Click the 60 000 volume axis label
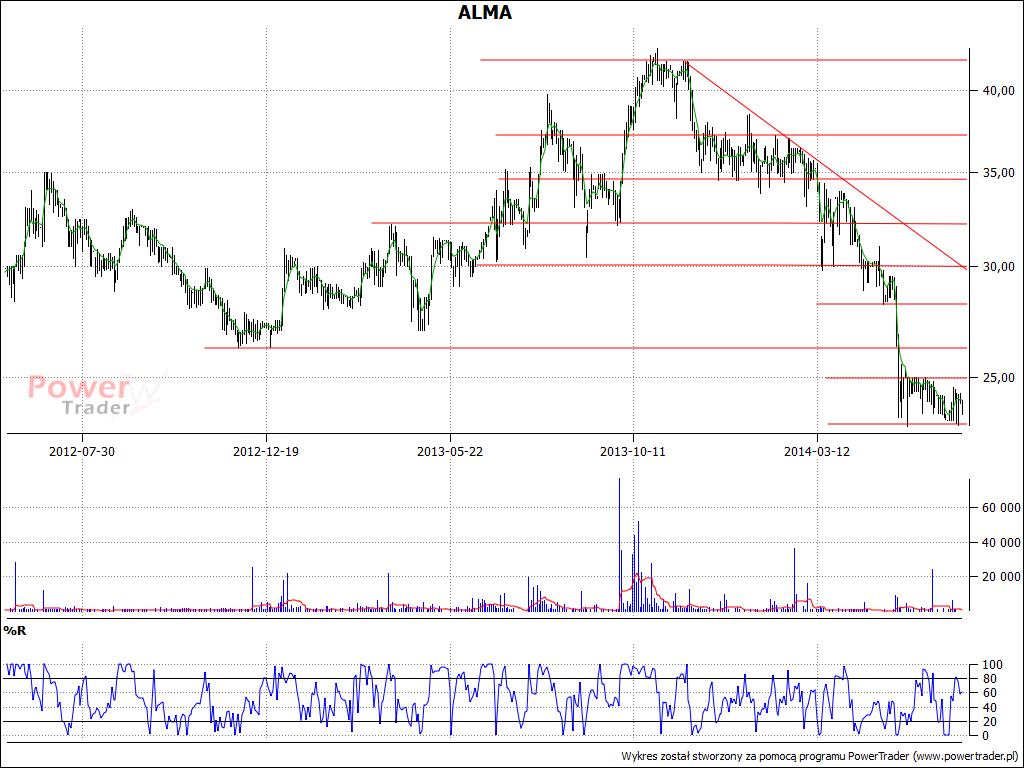1024x768 pixels. 999,508
